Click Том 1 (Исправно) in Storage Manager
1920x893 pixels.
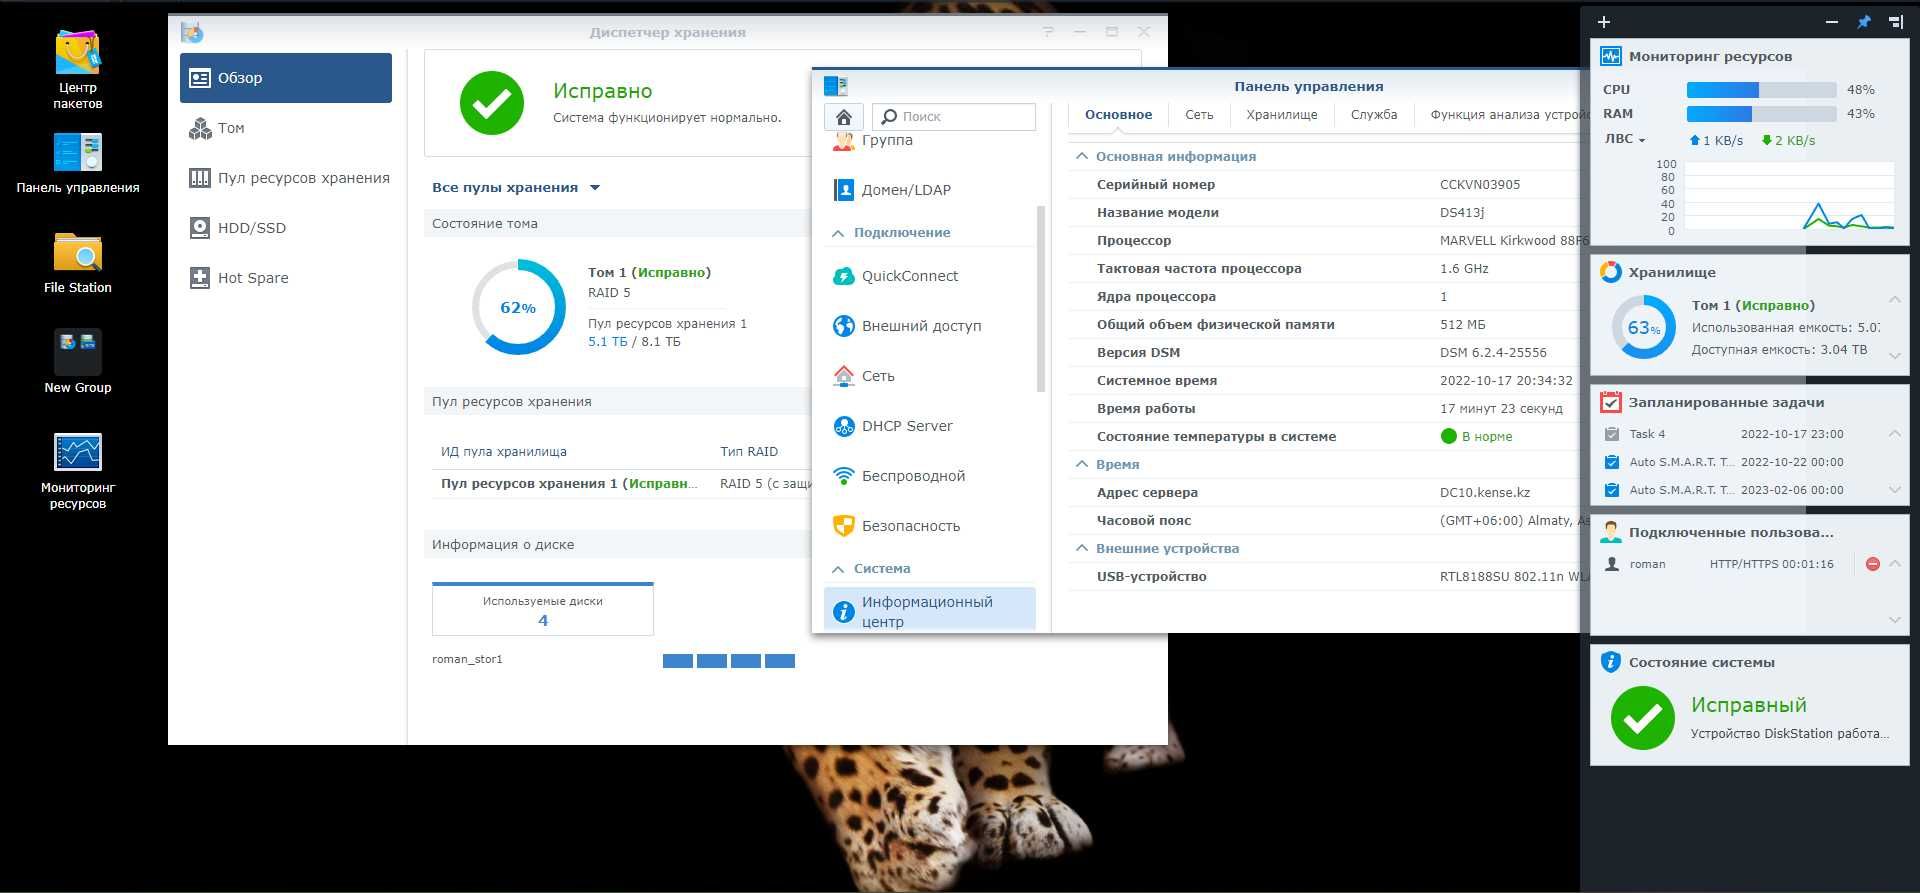649,273
